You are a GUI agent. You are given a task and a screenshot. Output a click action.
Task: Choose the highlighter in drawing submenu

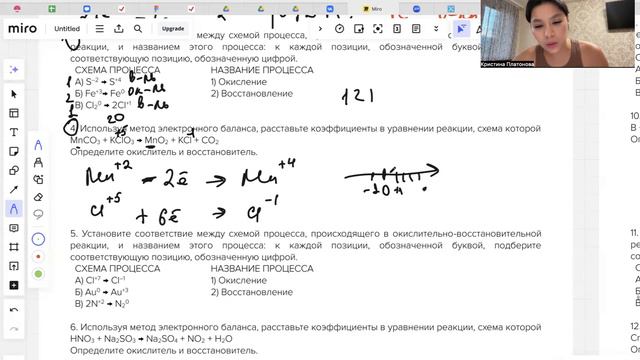coord(38,162)
